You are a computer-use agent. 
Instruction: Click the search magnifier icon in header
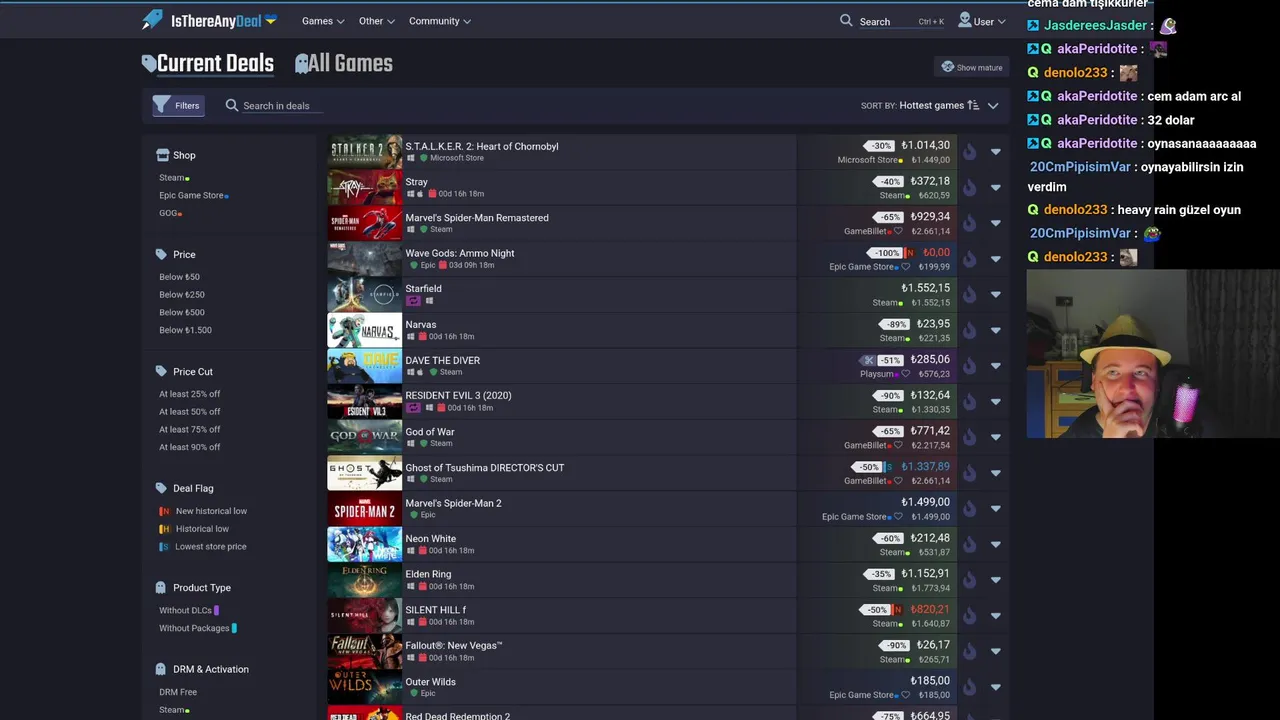846,20
